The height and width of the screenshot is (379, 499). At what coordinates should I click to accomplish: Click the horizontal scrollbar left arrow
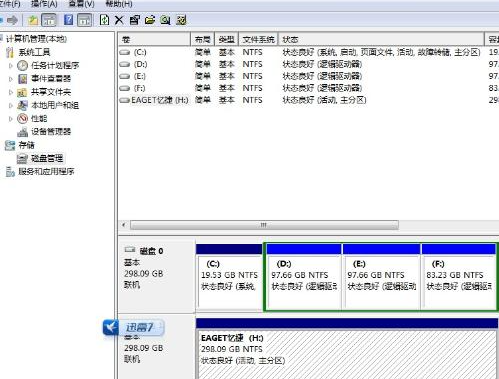[124, 225]
